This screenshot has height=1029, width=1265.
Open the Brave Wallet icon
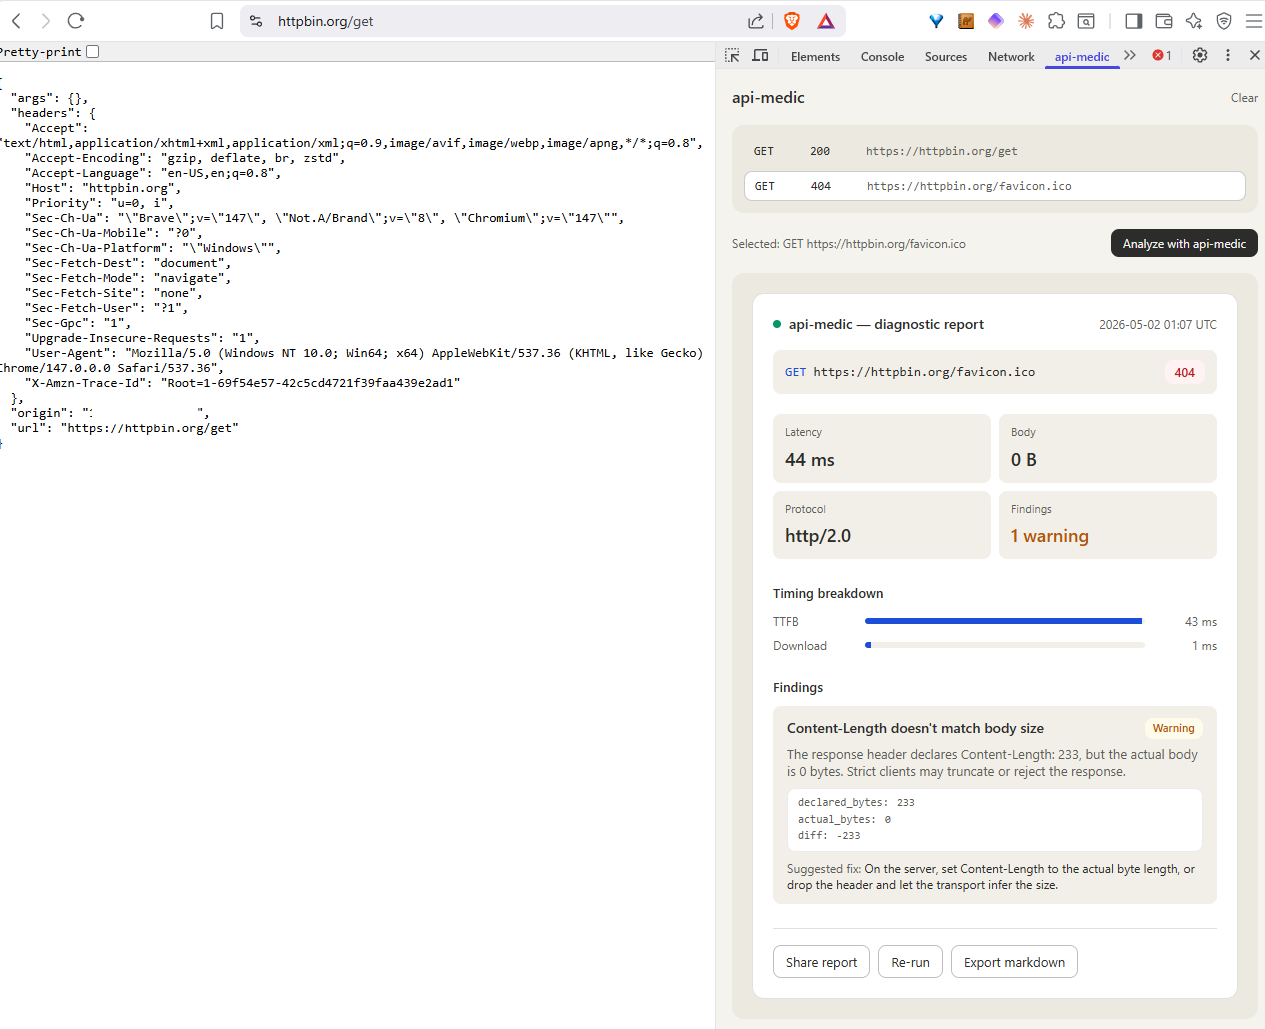point(1164,21)
